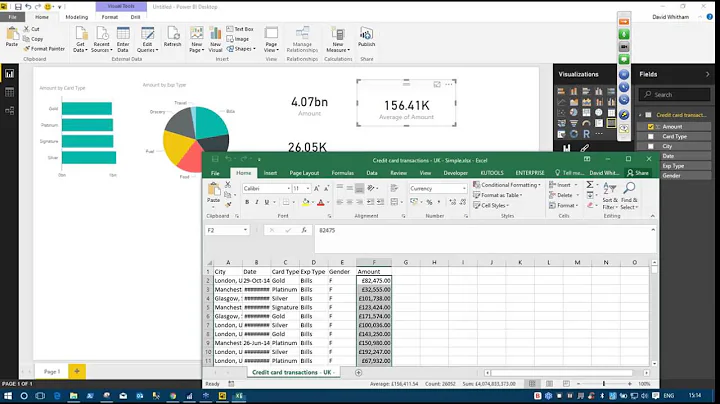Click Focus mode icon on card visual
The image size is (720, 404).
(437, 84)
